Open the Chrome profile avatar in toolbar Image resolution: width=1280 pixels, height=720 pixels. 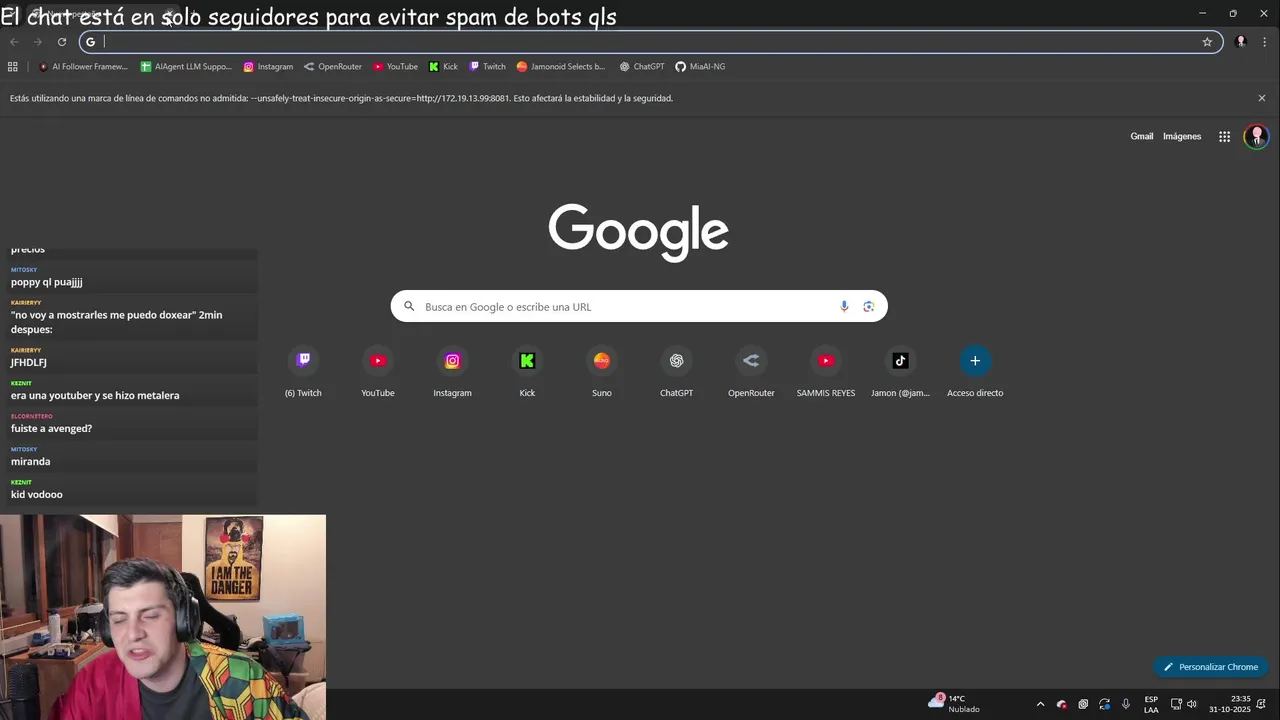pos(1241,42)
